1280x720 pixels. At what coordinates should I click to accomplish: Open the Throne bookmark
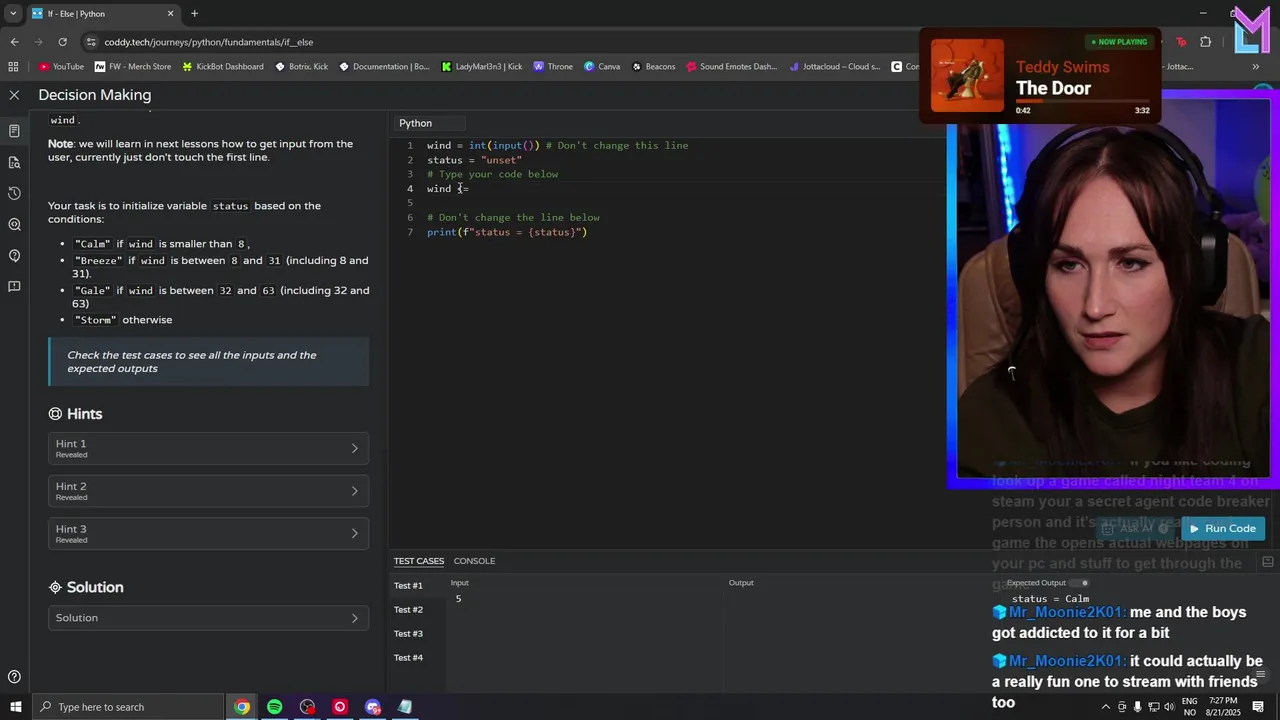tap(553, 67)
